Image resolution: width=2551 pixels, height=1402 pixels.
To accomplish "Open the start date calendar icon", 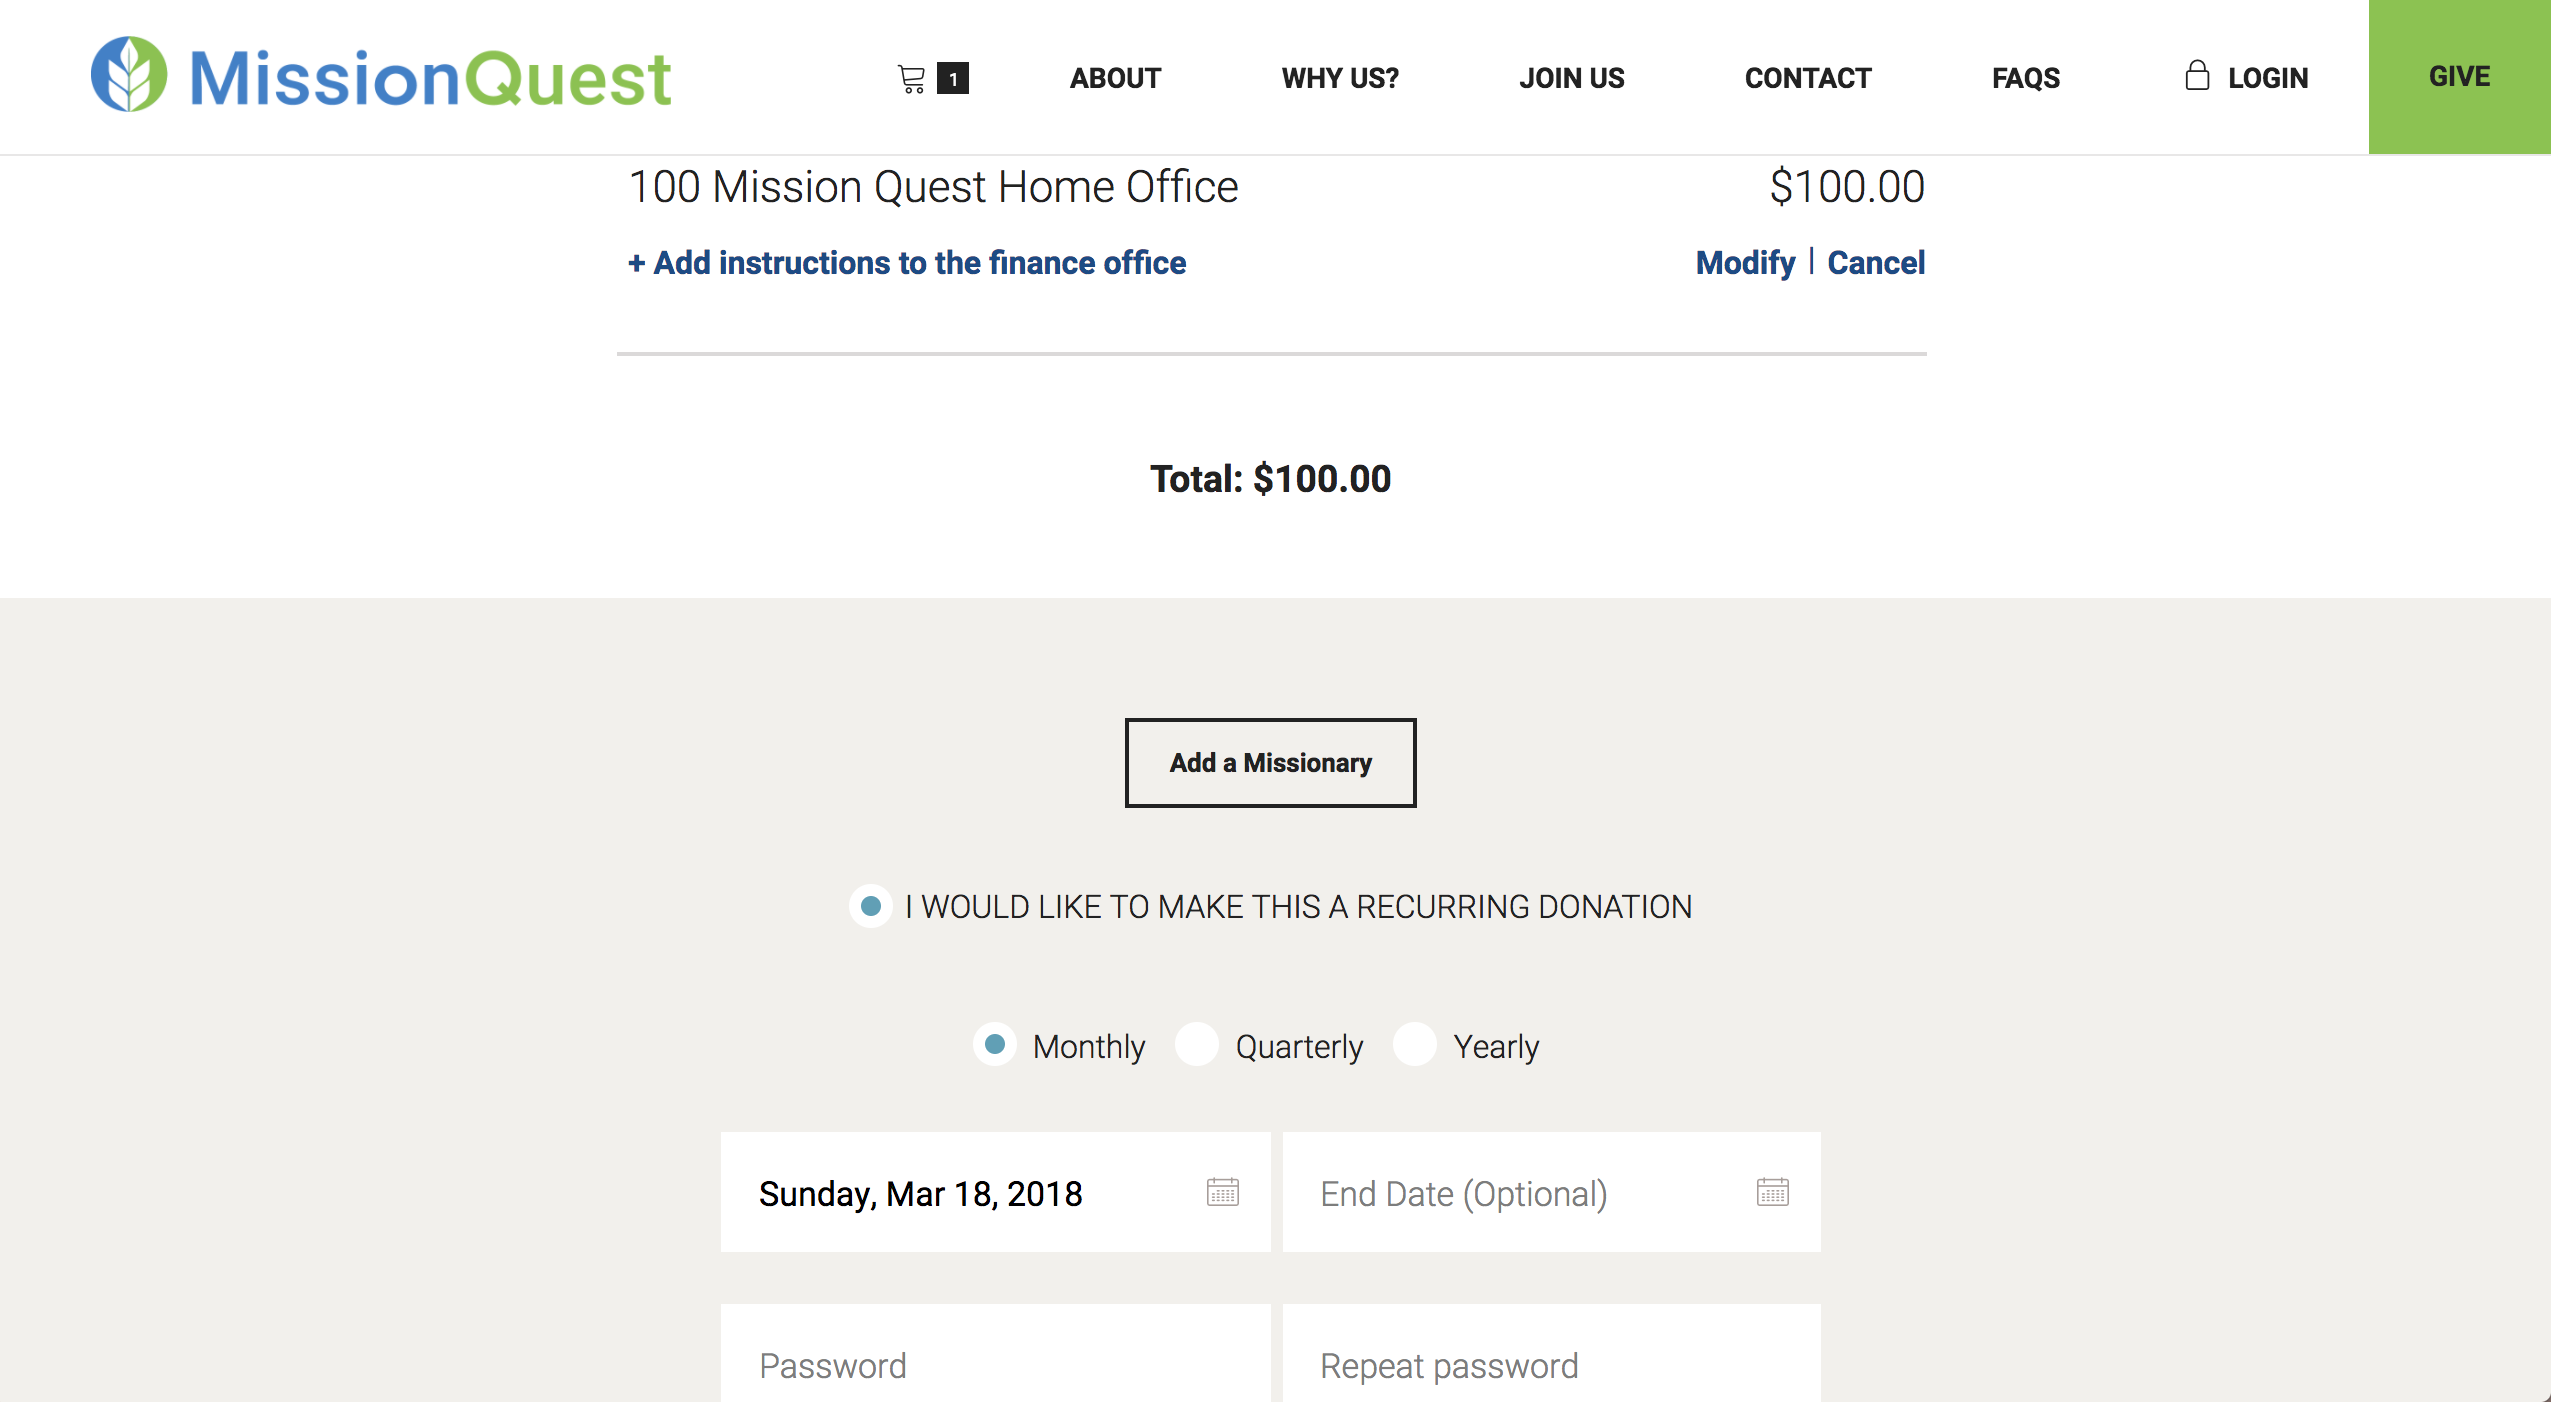I will [x=1222, y=1192].
